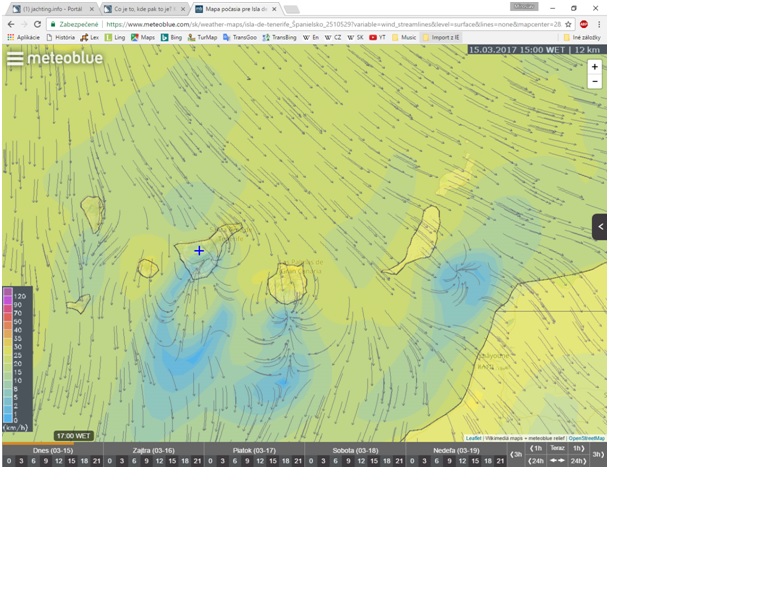Open the Chrome three-dot menu
Viewport: 768px width, 614px height.
(x=599, y=24)
